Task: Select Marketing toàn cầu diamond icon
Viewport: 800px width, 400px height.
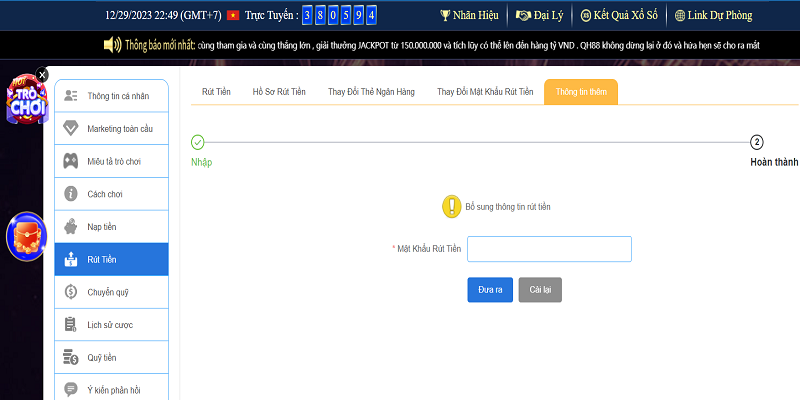Action: point(71,128)
